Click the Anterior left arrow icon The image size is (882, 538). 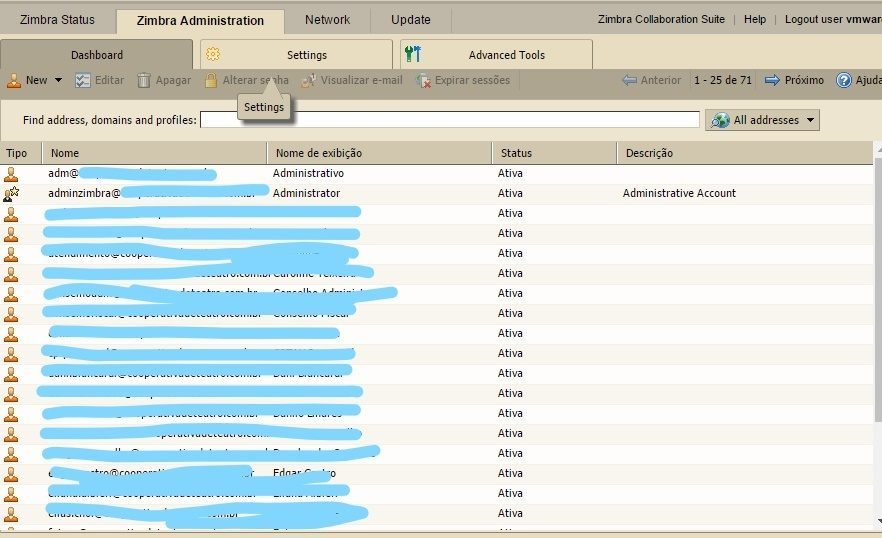coord(629,80)
